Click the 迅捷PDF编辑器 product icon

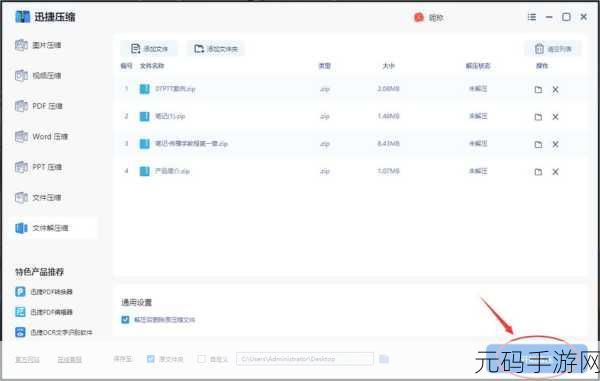(x=20, y=312)
